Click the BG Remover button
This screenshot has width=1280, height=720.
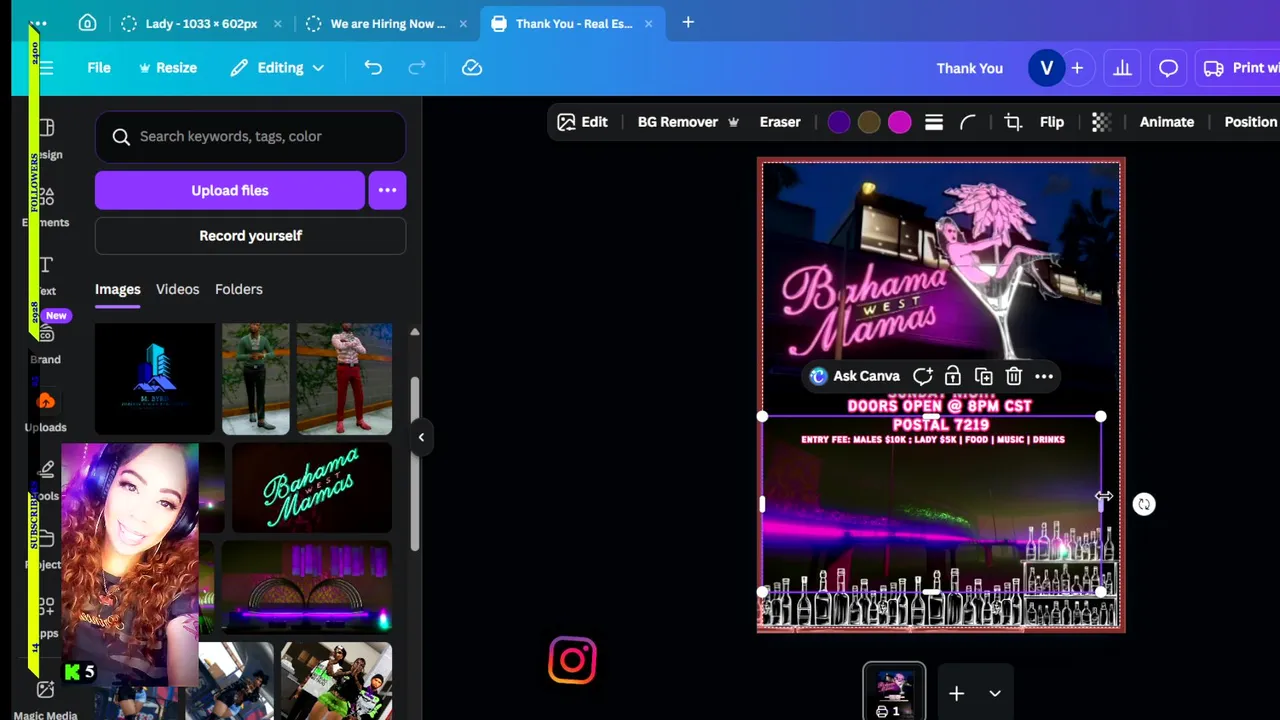(x=688, y=122)
